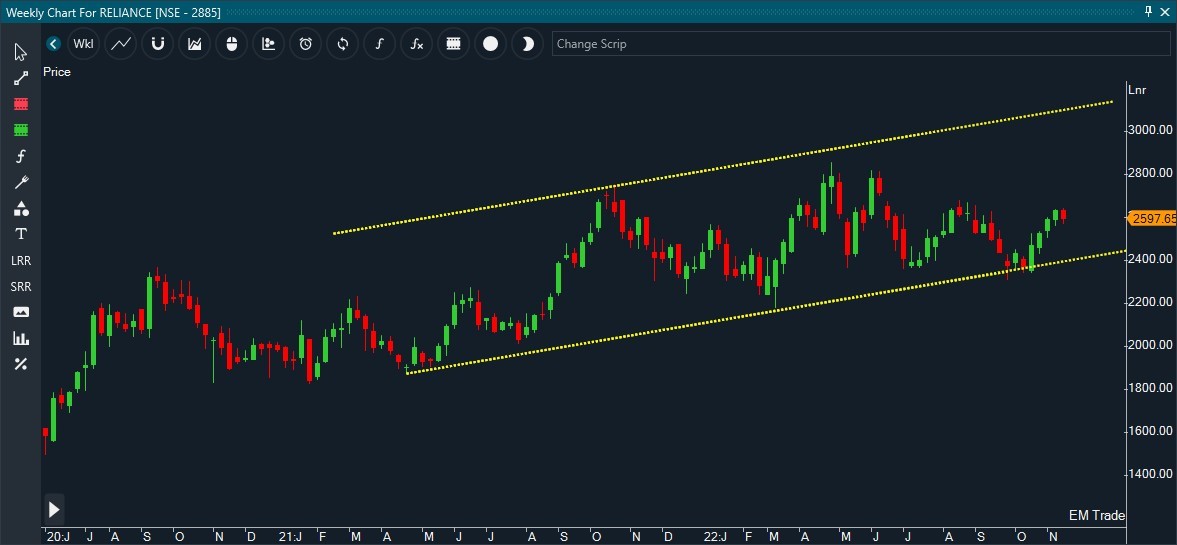Click the 22:J time axis marker

(x=716, y=537)
